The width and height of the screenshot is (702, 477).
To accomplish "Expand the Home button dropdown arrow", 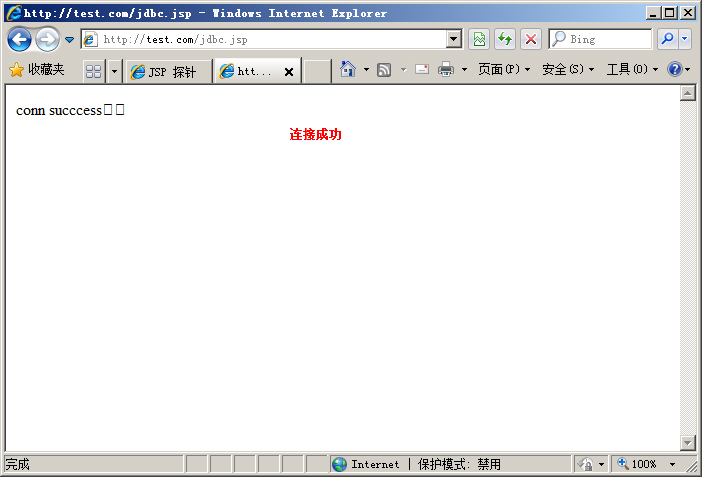I will [366, 69].
